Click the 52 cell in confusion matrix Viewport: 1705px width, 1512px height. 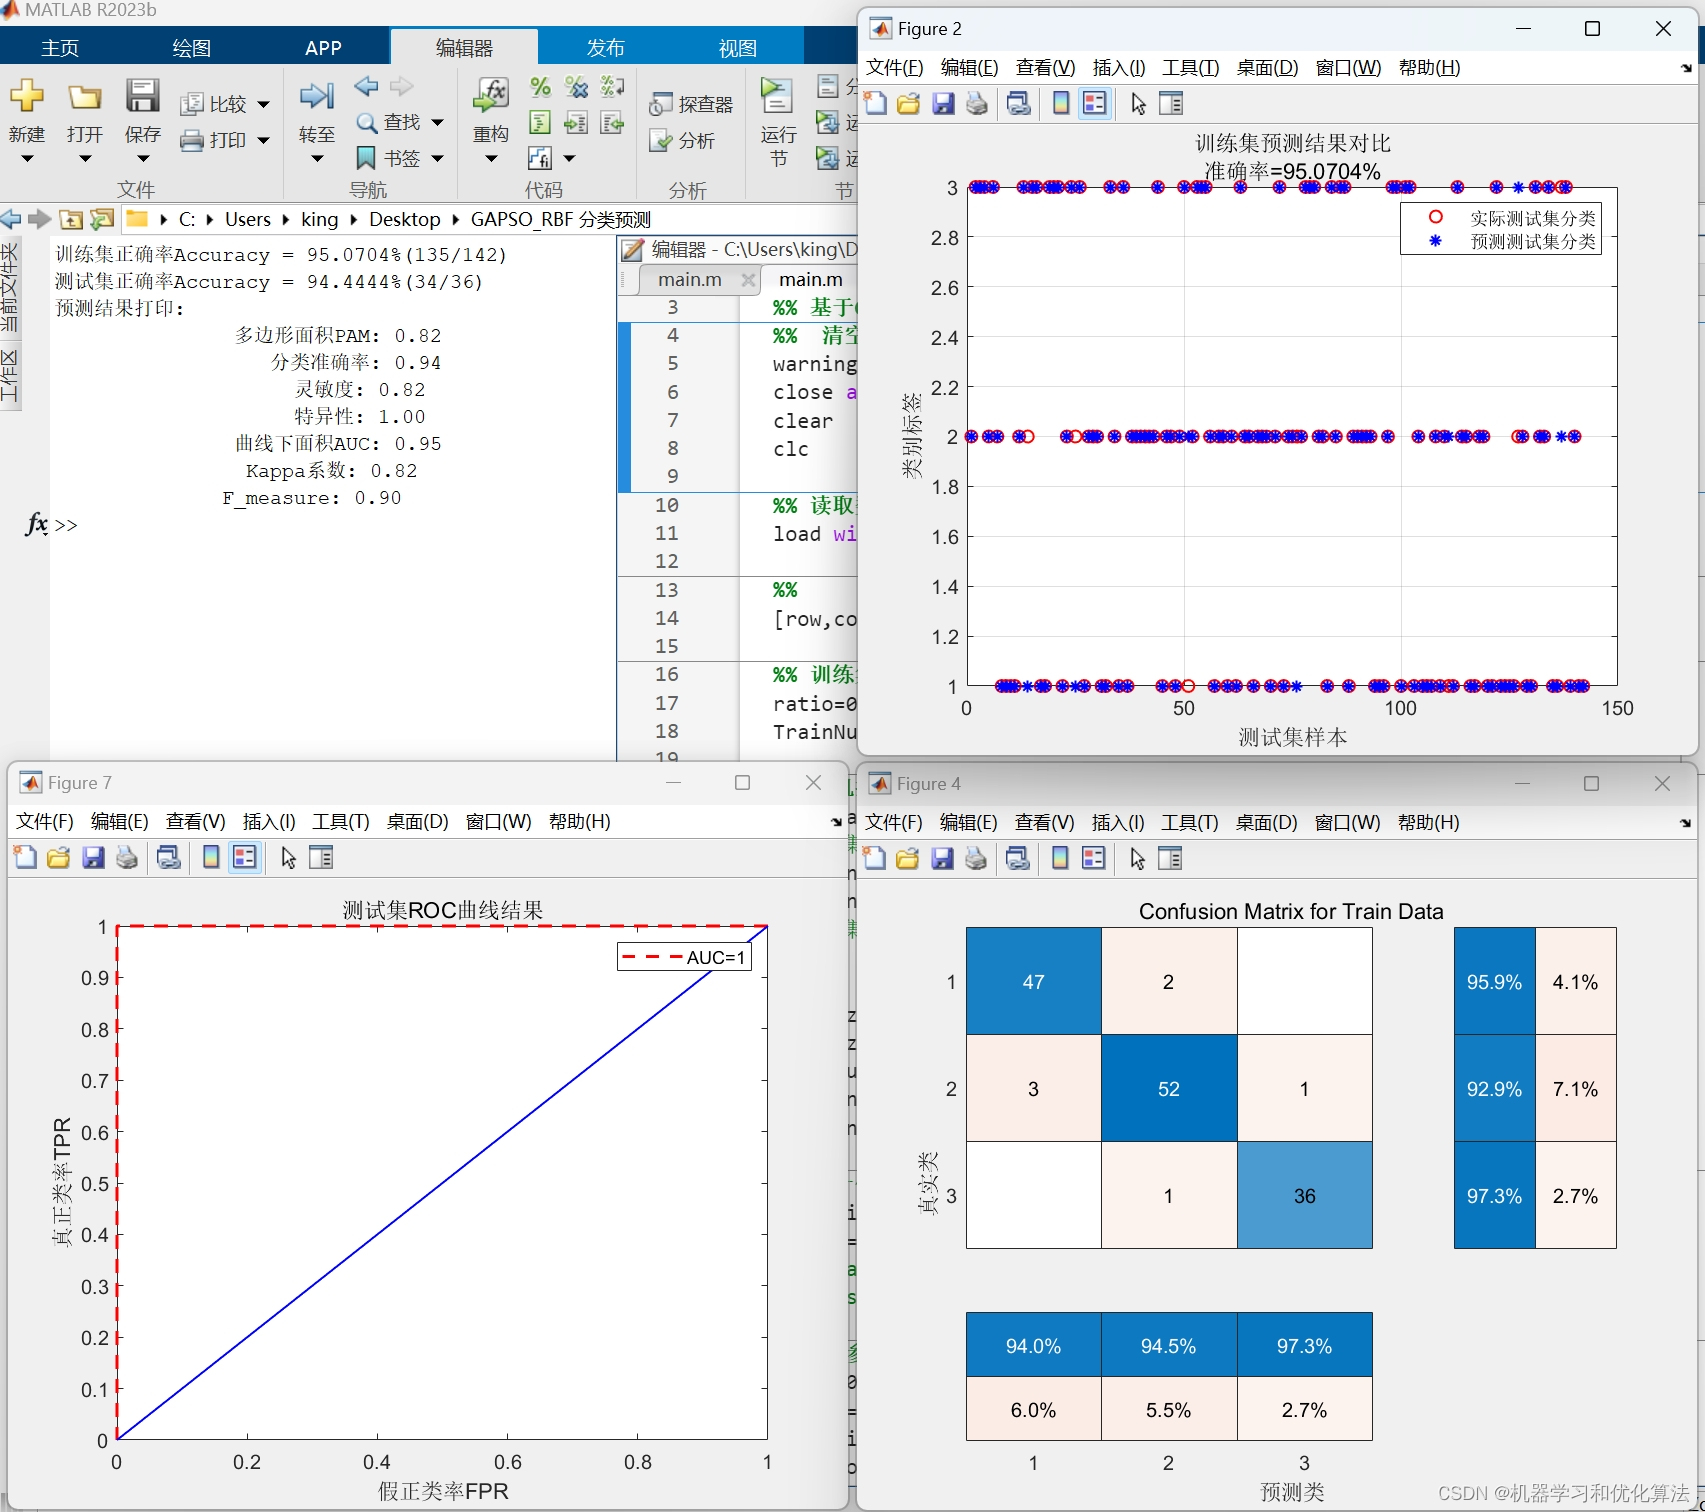(1169, 1088)
